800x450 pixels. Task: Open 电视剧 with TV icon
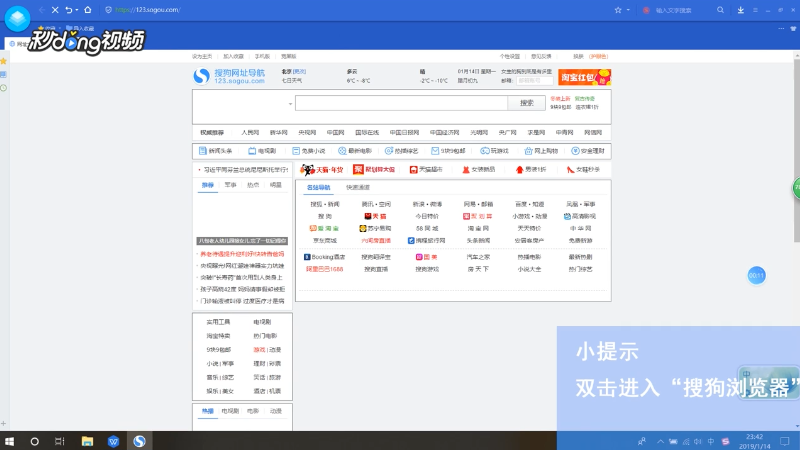coord(262,151)
